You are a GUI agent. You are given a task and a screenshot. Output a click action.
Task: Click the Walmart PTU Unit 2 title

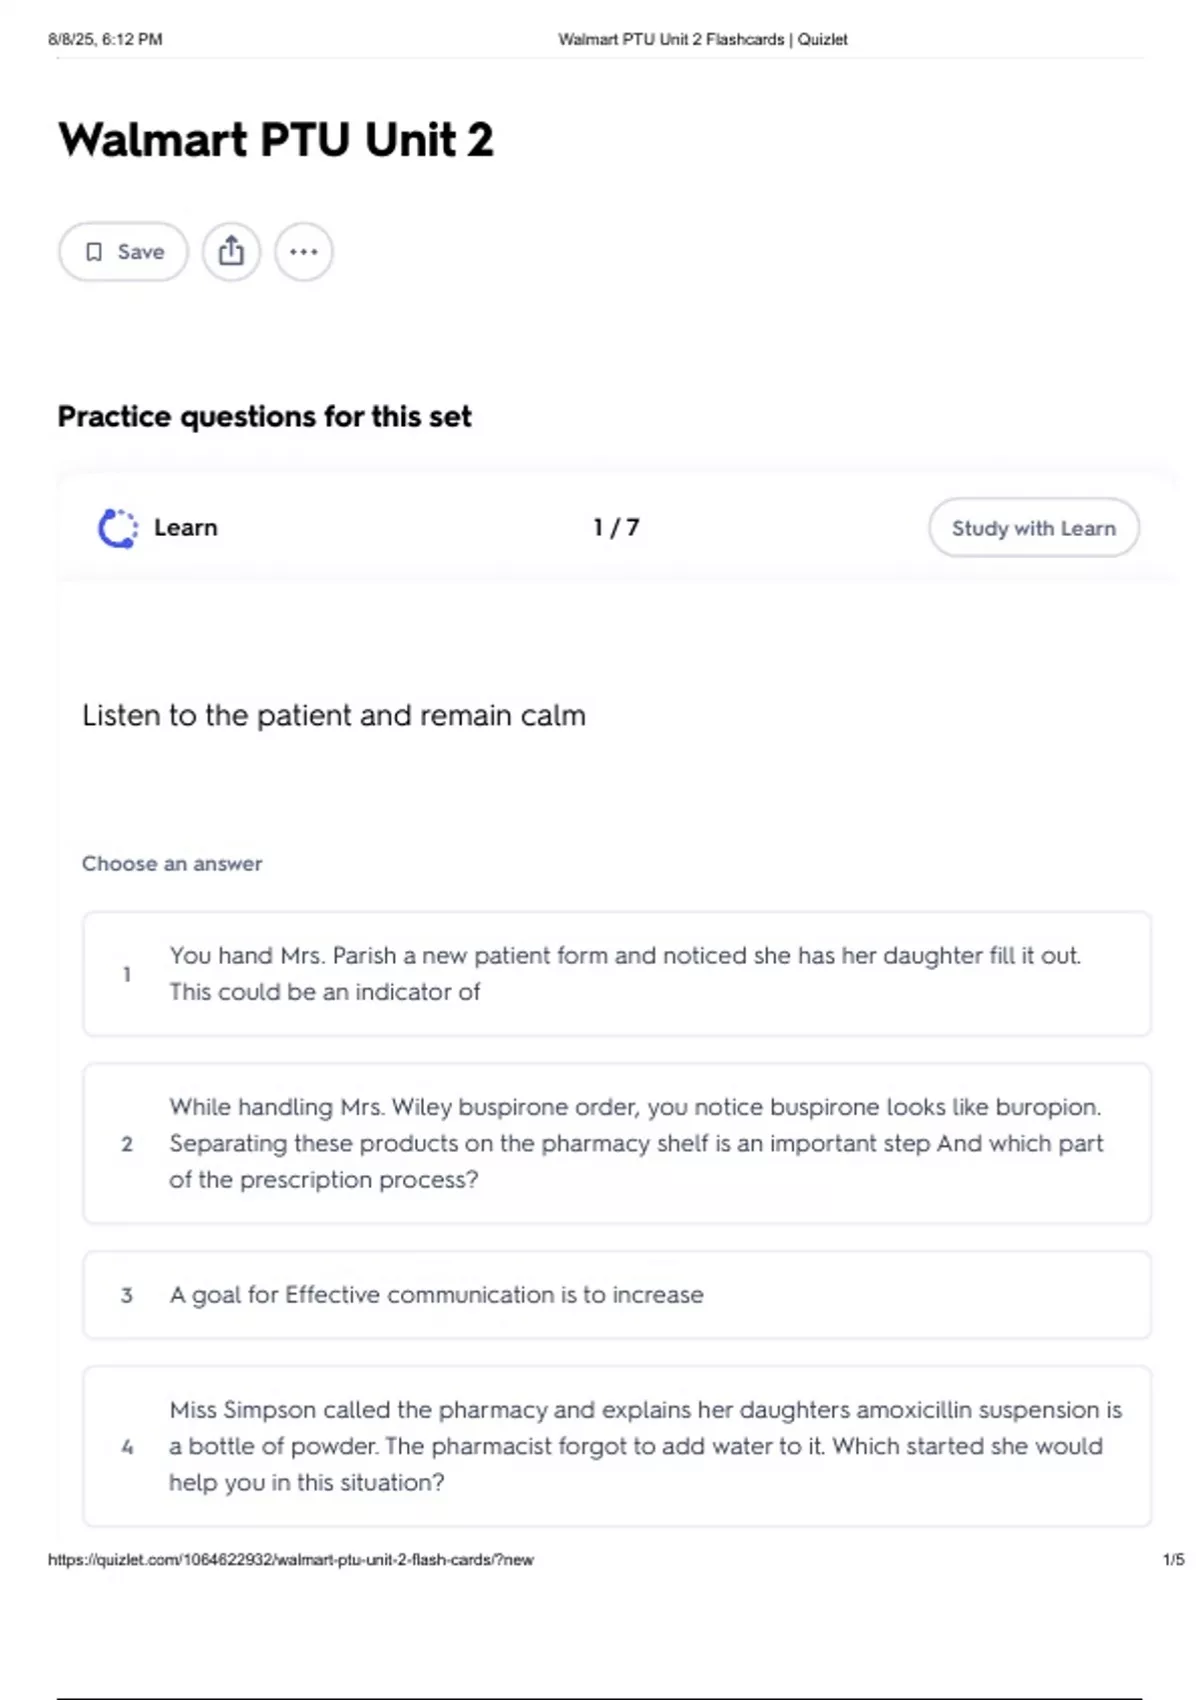point(276,139)
